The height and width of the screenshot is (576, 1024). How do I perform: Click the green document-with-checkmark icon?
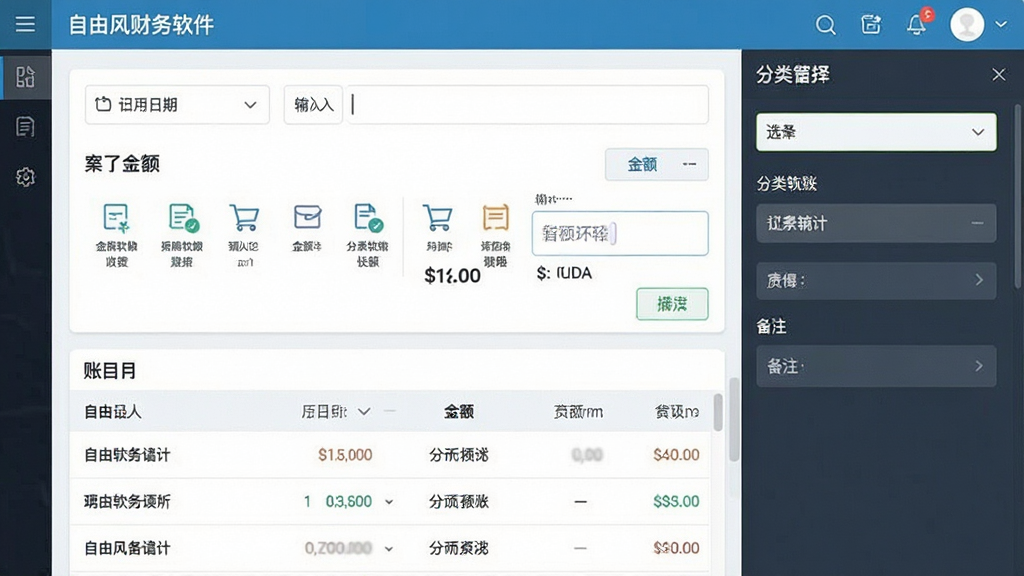[183, 218]
